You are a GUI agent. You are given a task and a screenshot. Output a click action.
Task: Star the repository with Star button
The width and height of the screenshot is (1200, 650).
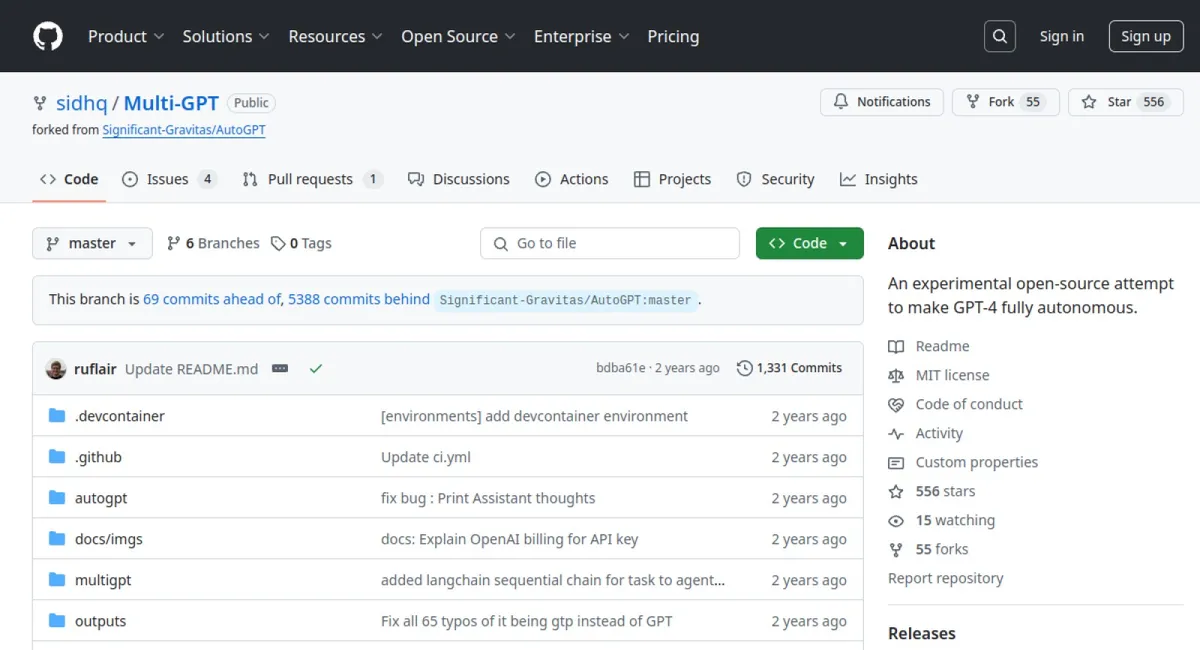(x=1126, y=102)
